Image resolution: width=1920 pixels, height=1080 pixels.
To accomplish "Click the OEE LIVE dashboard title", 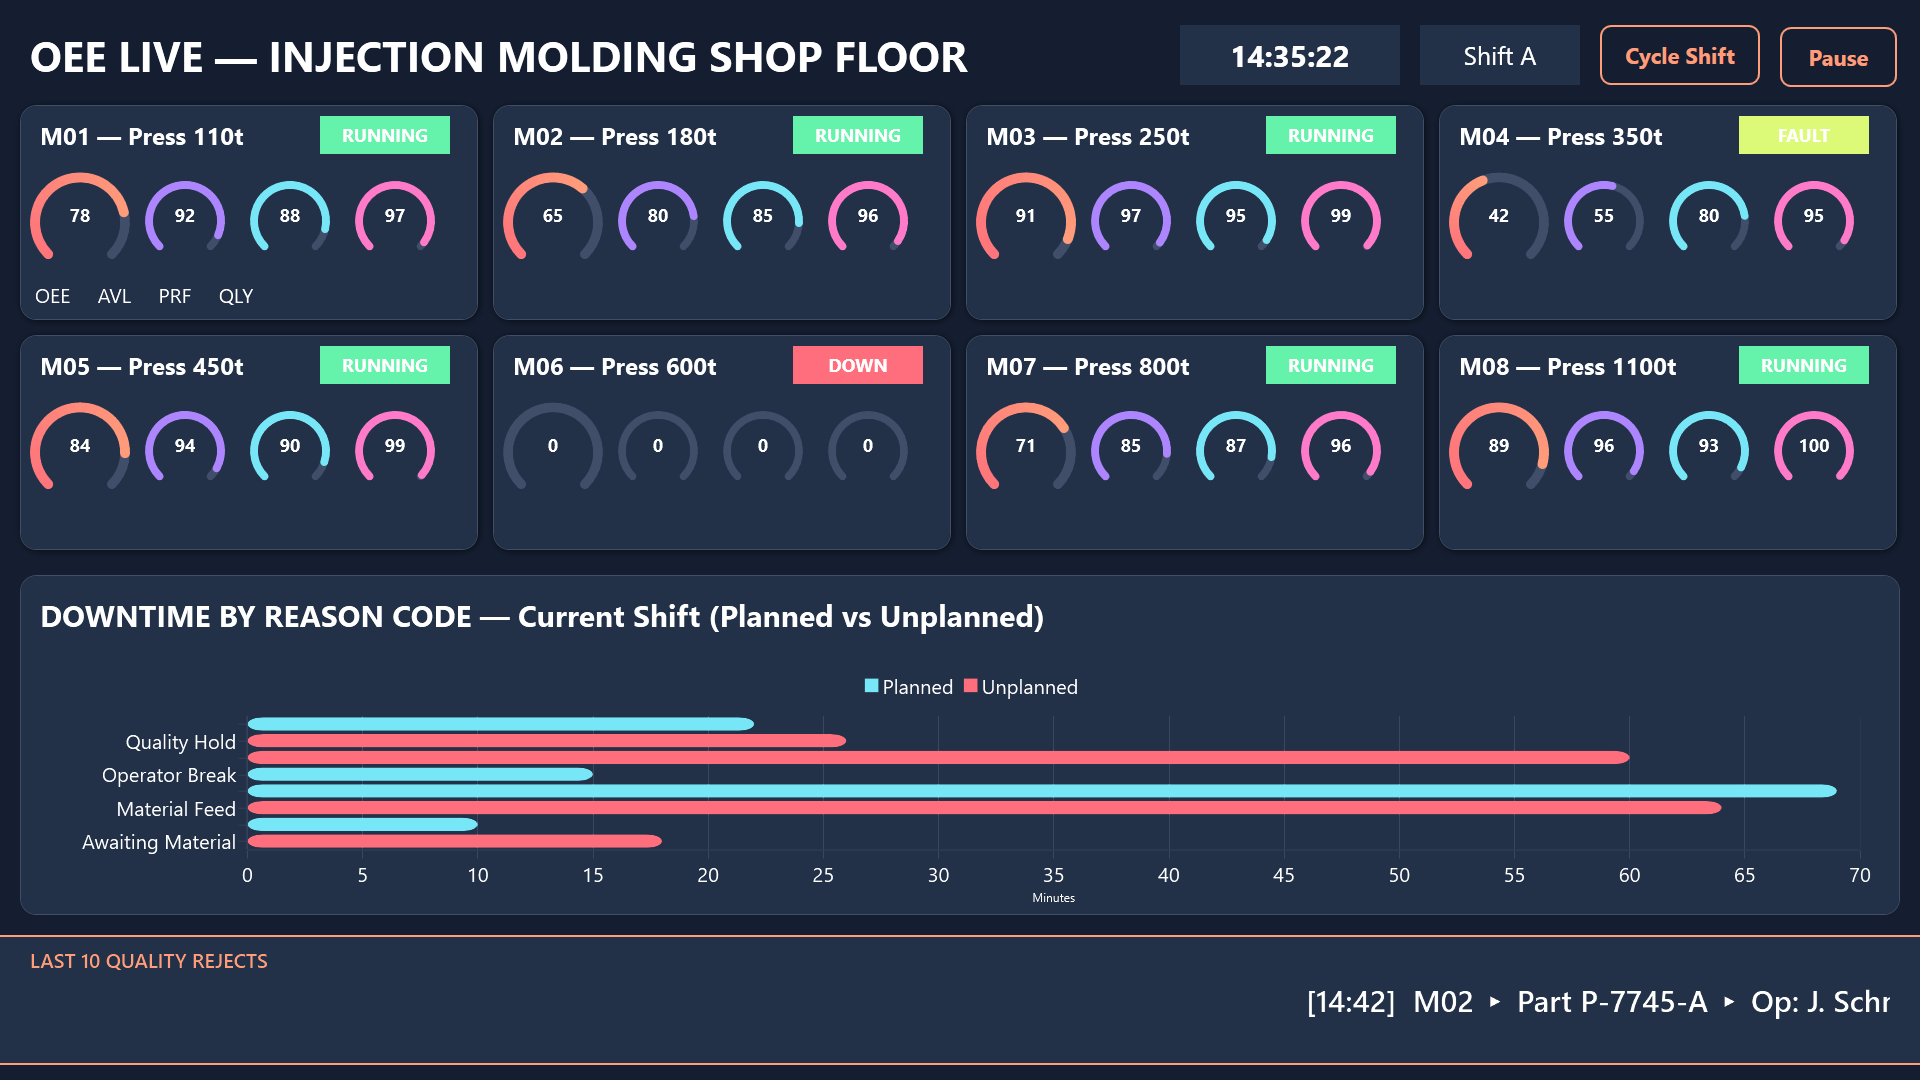I will (498, 58).
